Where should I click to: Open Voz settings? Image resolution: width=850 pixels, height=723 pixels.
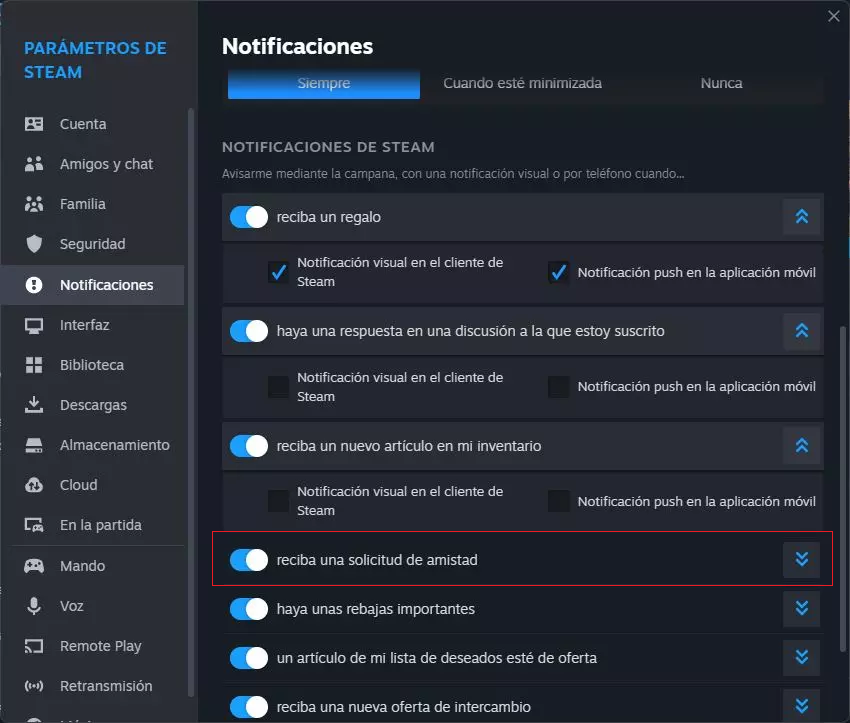click(x=93, y=606)
